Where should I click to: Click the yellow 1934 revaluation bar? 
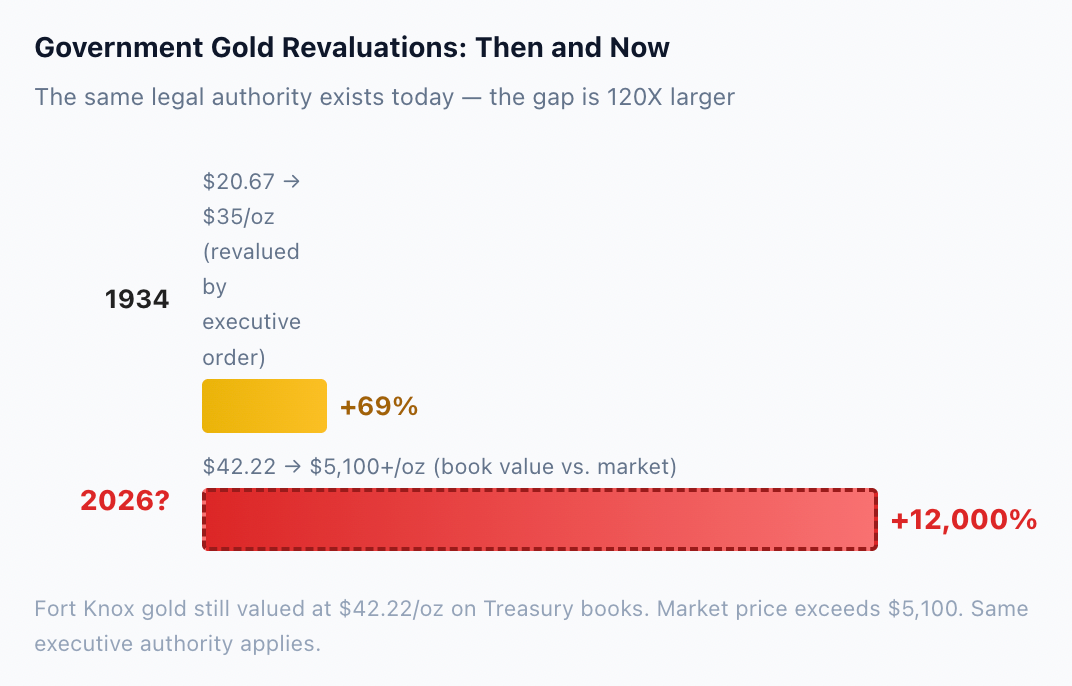click(x=264, y=406)
